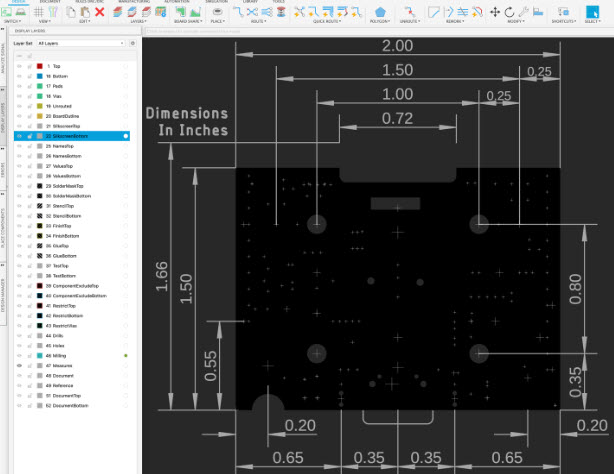Set 1 Top as active layer radio
This screenshot has width=614, height=474.
126,66
